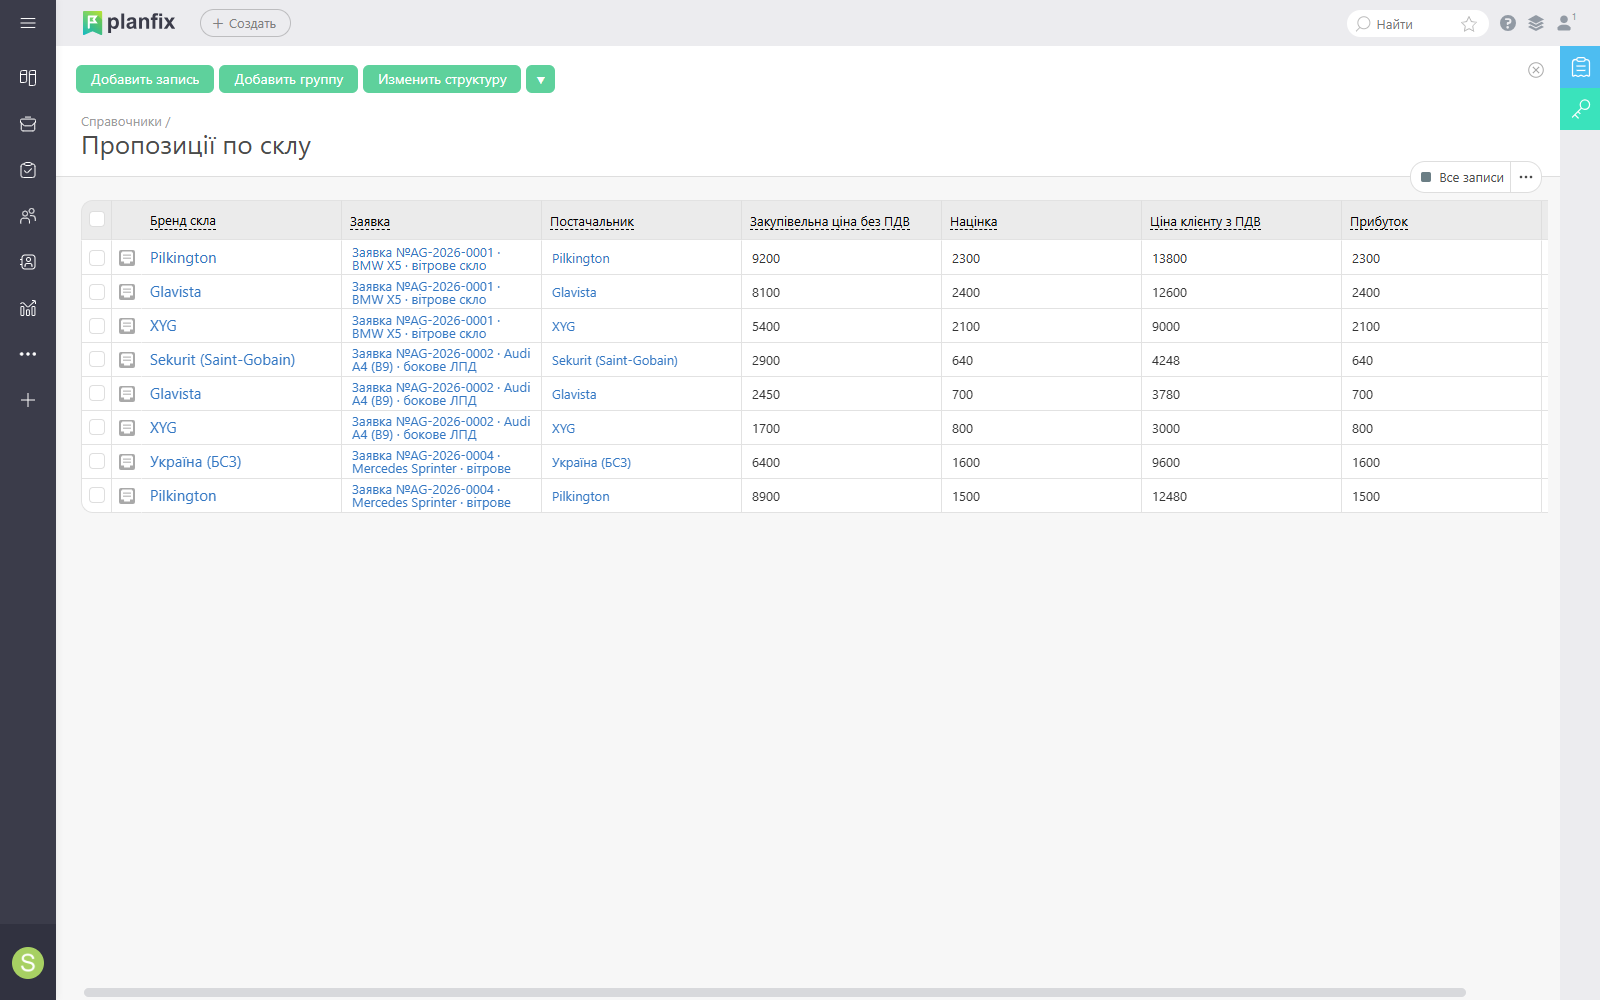Click the Добавить группу button
Viewport: 1600px width, 1000px height.
289,79
